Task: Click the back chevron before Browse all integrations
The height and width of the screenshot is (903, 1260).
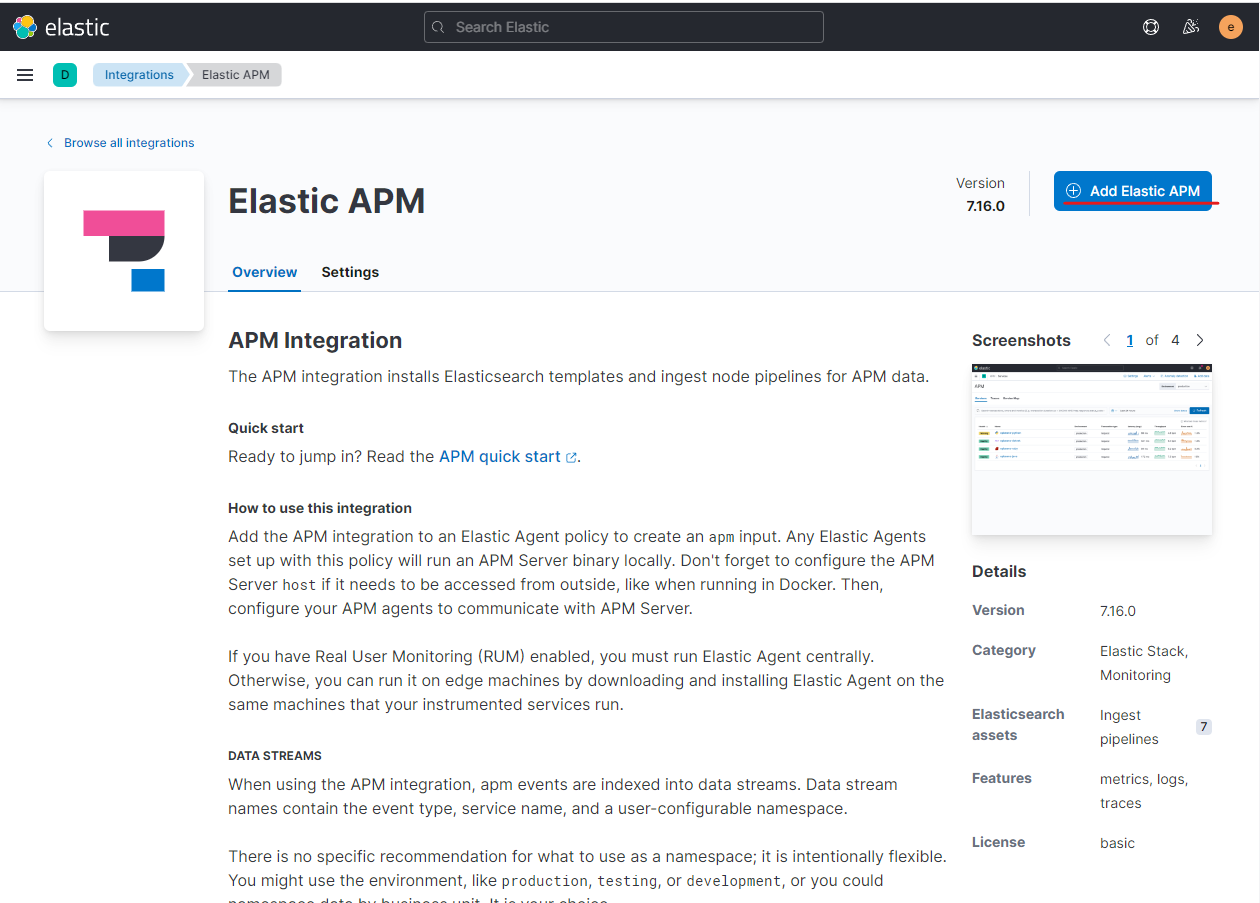Action: pos(50,143)
